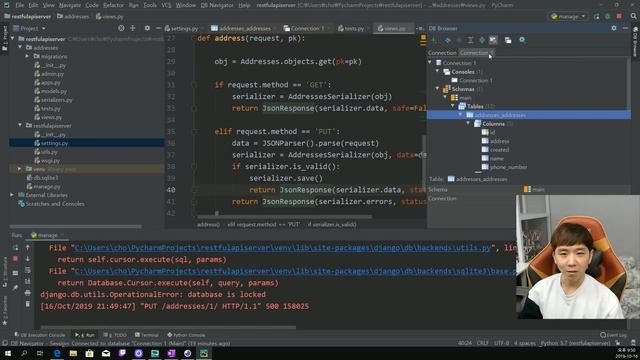The height and width of the screenshot is (360, 640).
Task: Open Search Everywhere magnifier icon
Action: coord(633,16)
